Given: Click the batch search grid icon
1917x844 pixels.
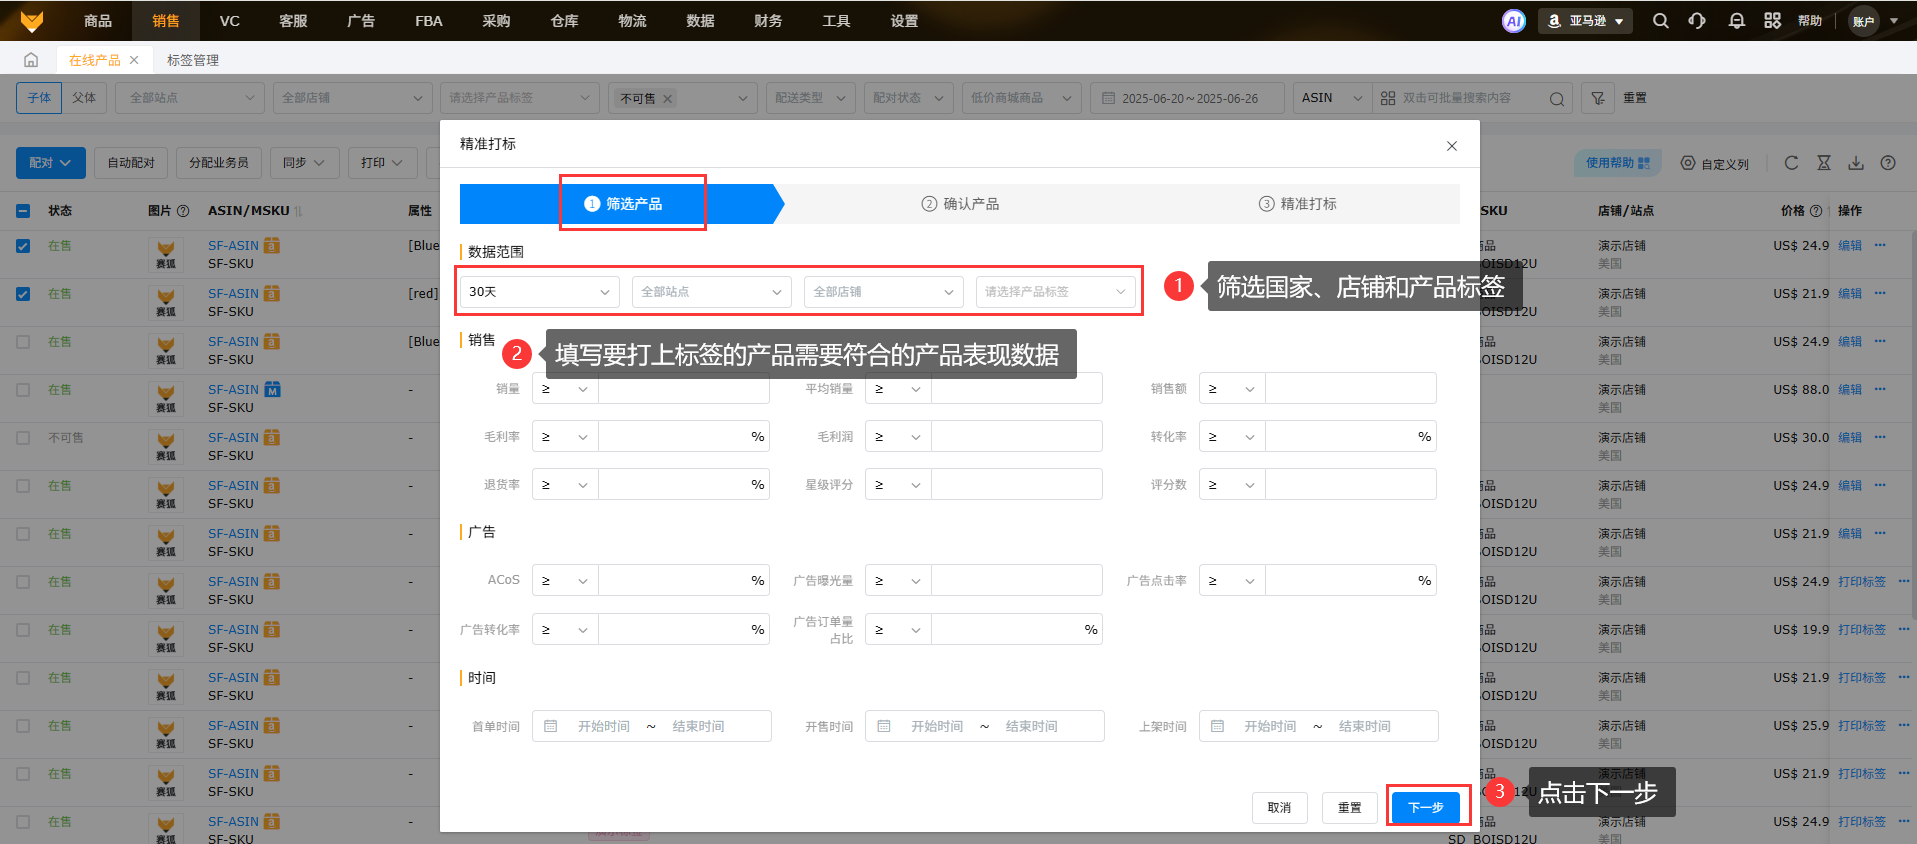Looking at the screenshot, I should (1388, 98).
